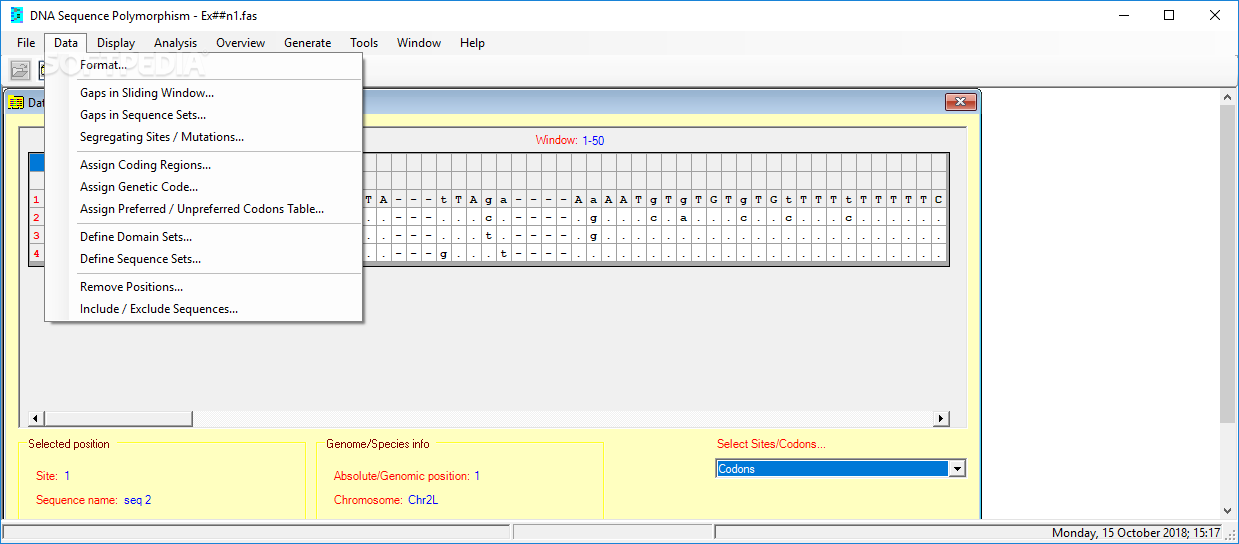This screenshot has width=1239, height=544.
Task: Open the Analysis menu
Action: (176, 43)
